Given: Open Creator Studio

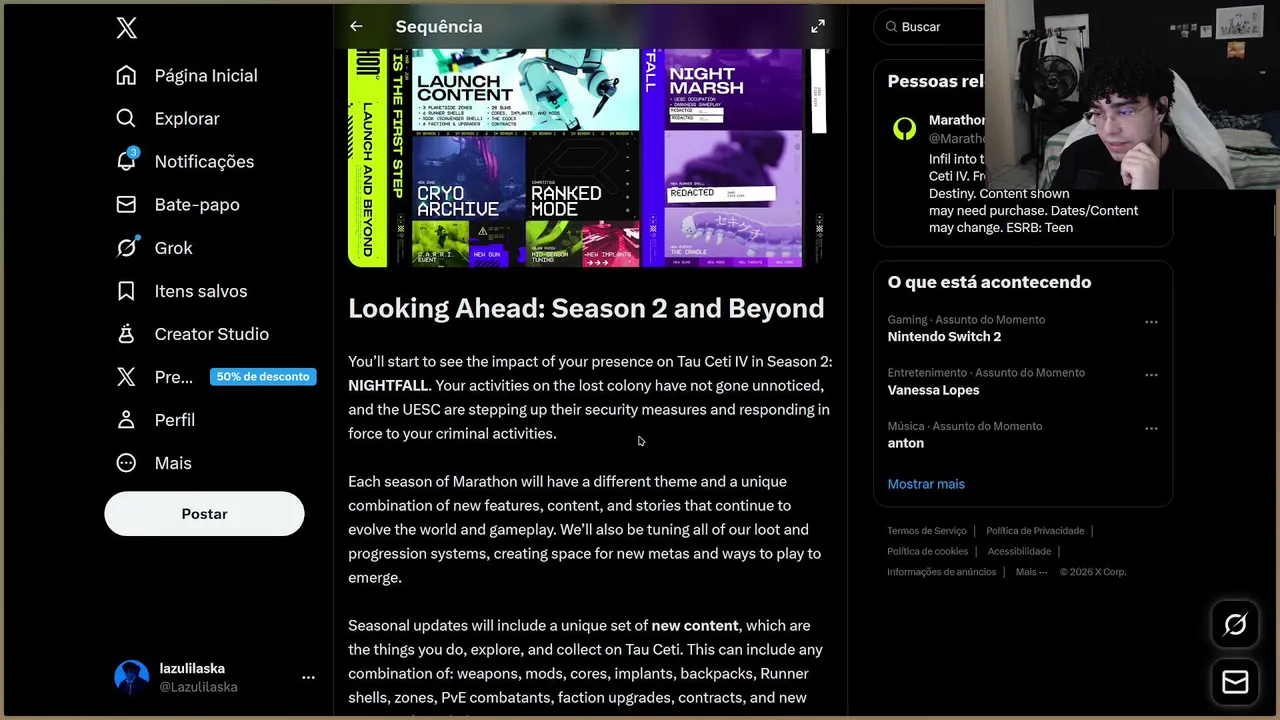Looking at the screenshot, I should (x=192, y=333).
